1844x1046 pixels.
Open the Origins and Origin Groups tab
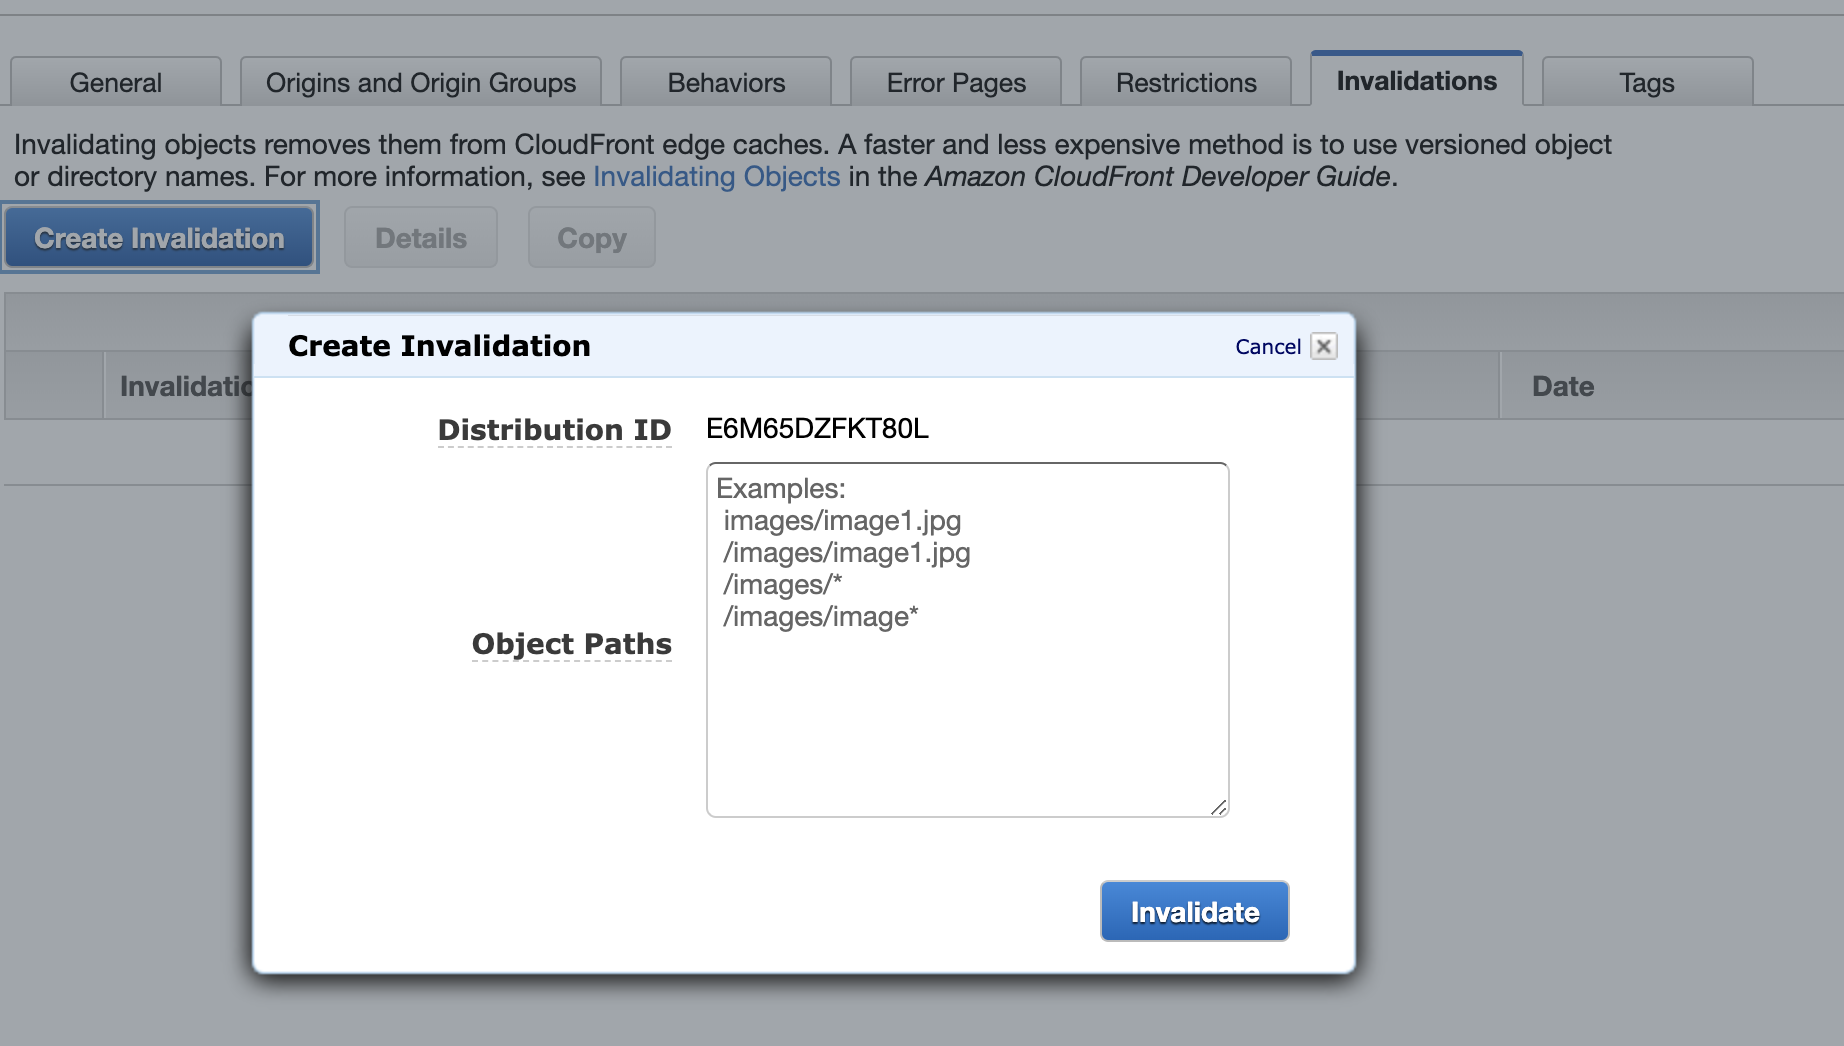(x=420, y=82)
